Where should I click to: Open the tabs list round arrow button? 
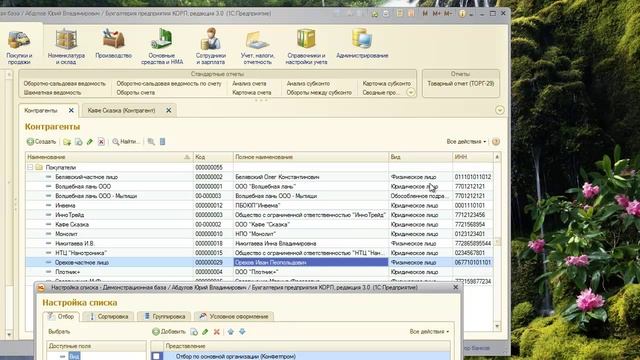(500, 110)
